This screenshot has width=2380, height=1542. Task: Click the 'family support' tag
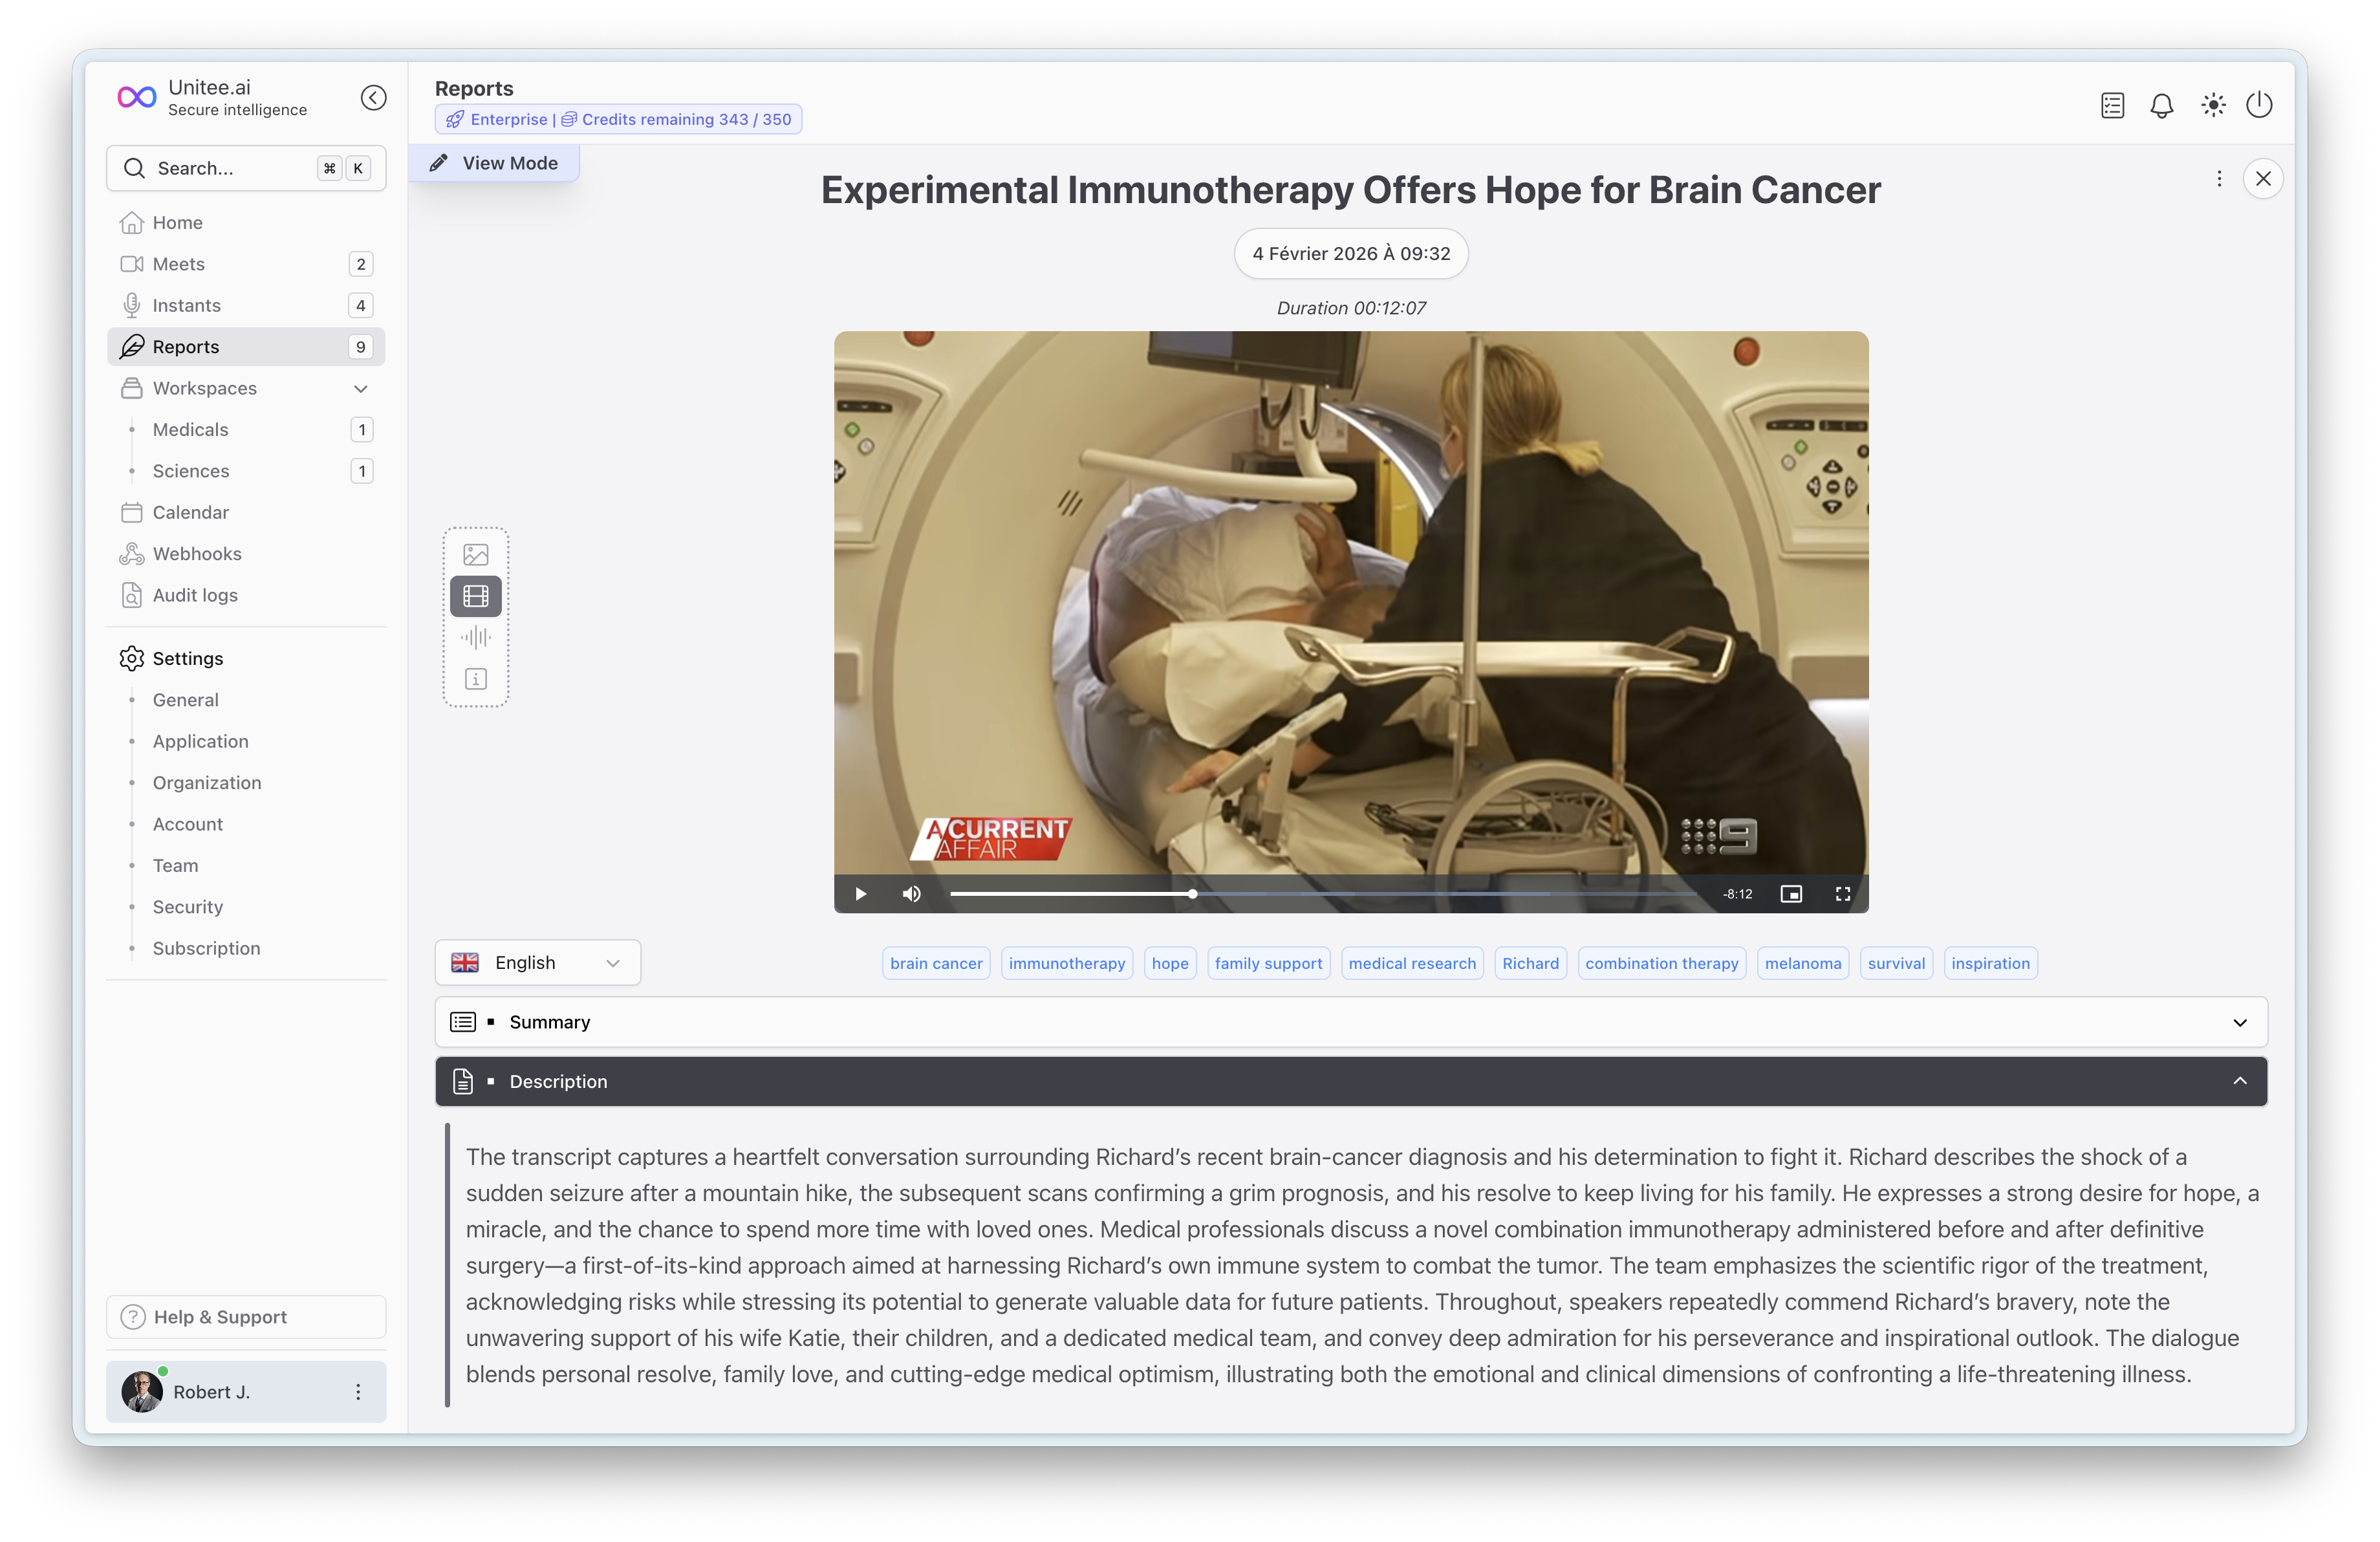[1268, 963]
